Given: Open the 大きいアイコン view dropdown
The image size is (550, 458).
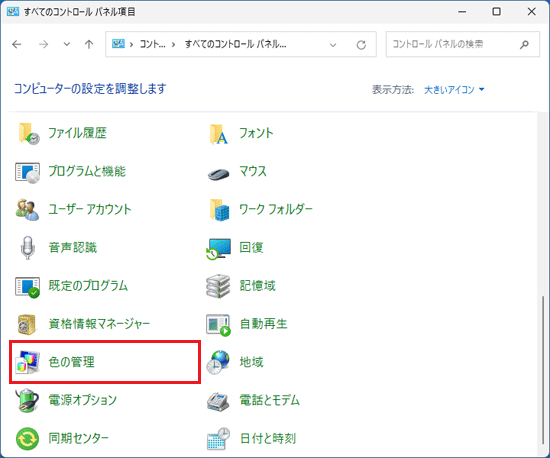Looking at the screenshot, I should pyautogui.click(x=454, y=90).
